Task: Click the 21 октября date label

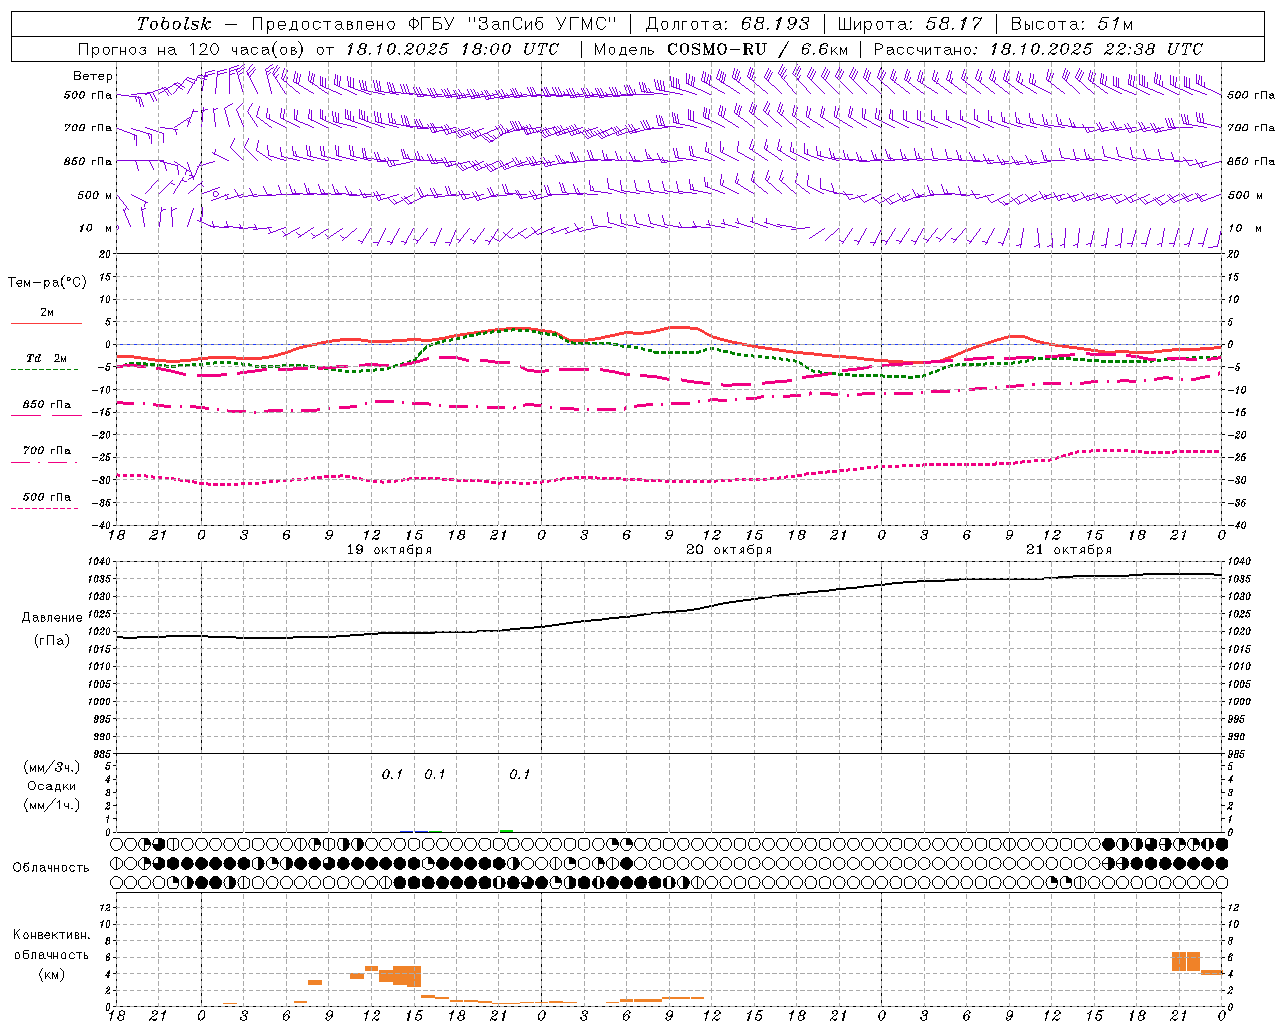Action: click(x=1069, y=550)
